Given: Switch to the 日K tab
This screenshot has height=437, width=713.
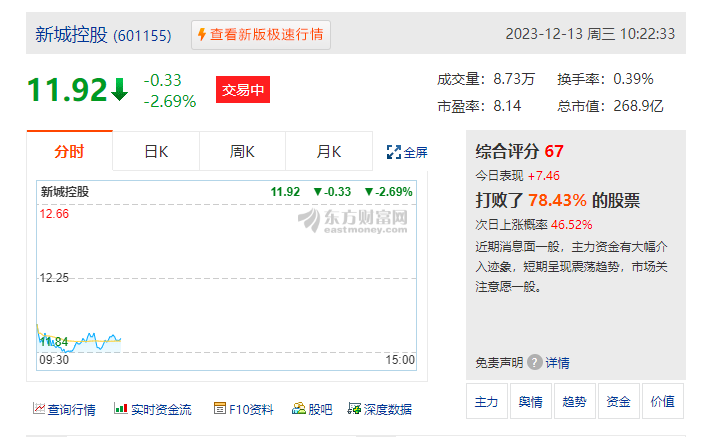Looking at the screenshot, I should click(x=156, y=151).
